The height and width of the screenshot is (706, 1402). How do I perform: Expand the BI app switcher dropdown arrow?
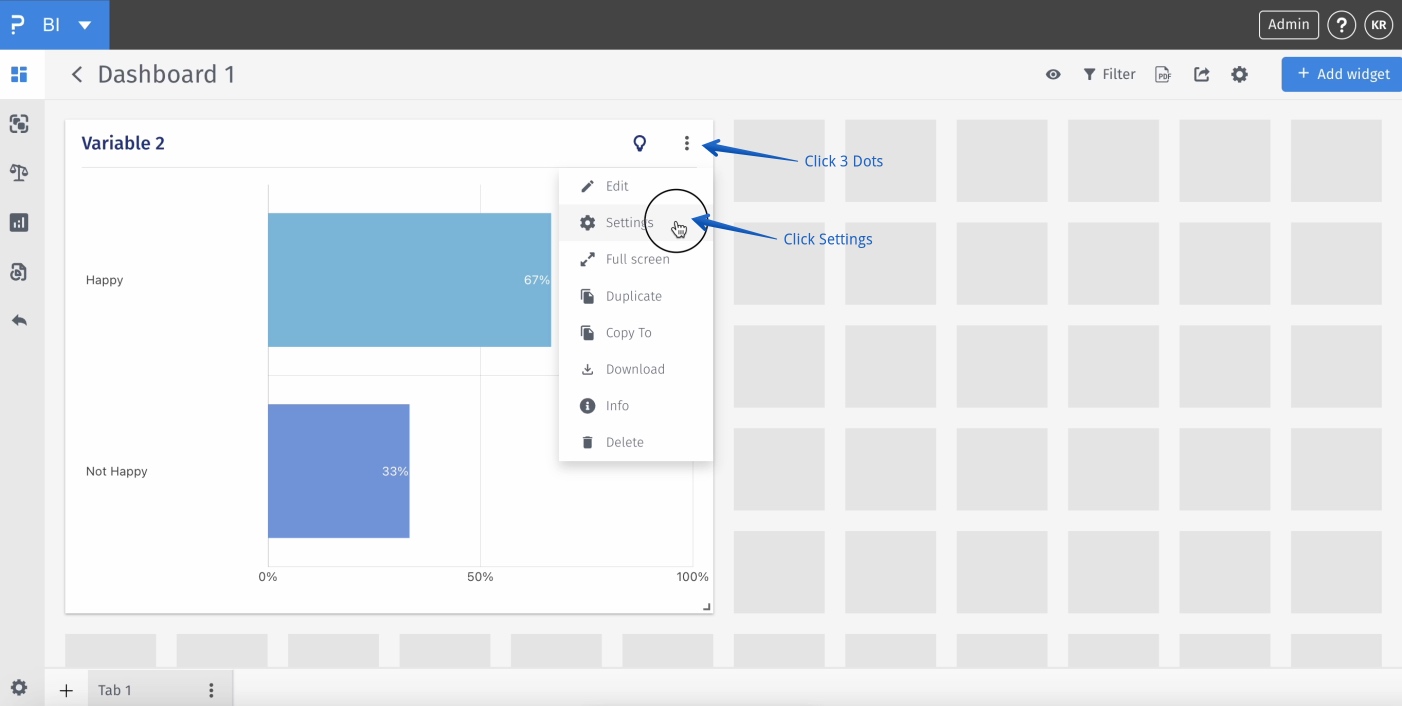85,25
